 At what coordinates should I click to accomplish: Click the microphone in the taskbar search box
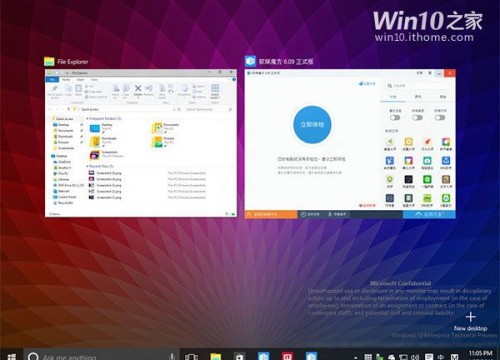[x=172, y=356]
